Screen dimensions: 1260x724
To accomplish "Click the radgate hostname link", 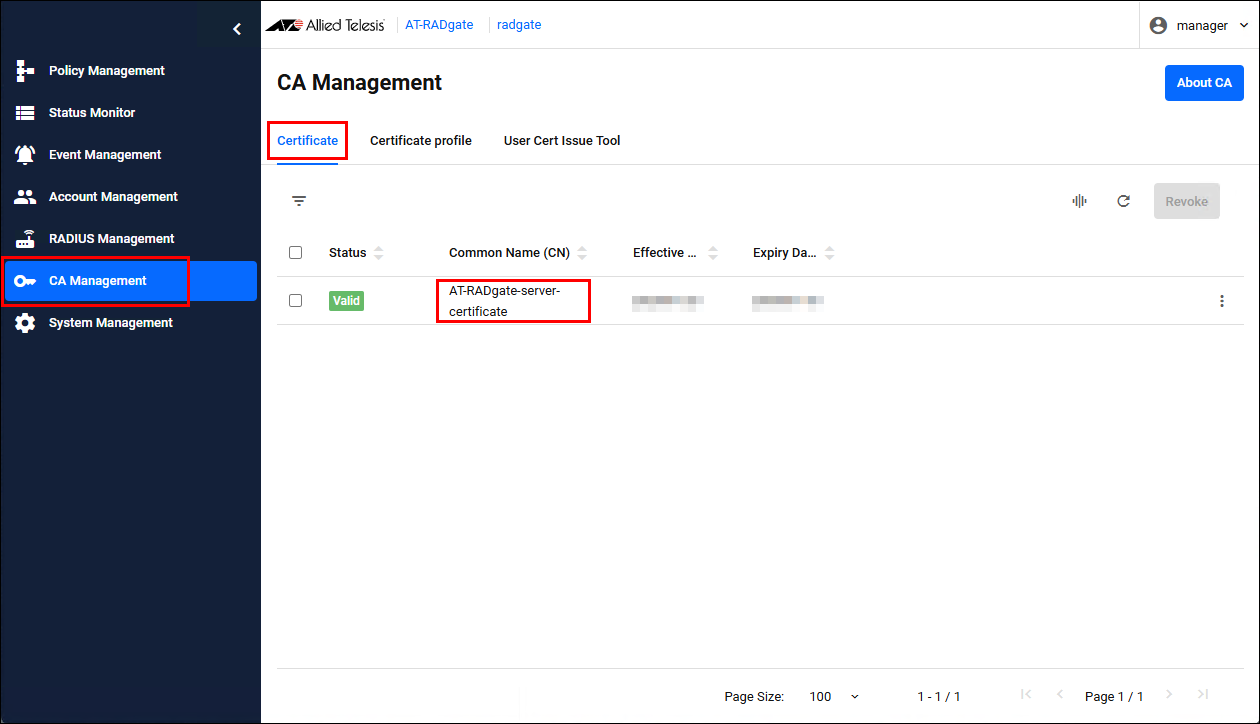I will click(519, 25).
